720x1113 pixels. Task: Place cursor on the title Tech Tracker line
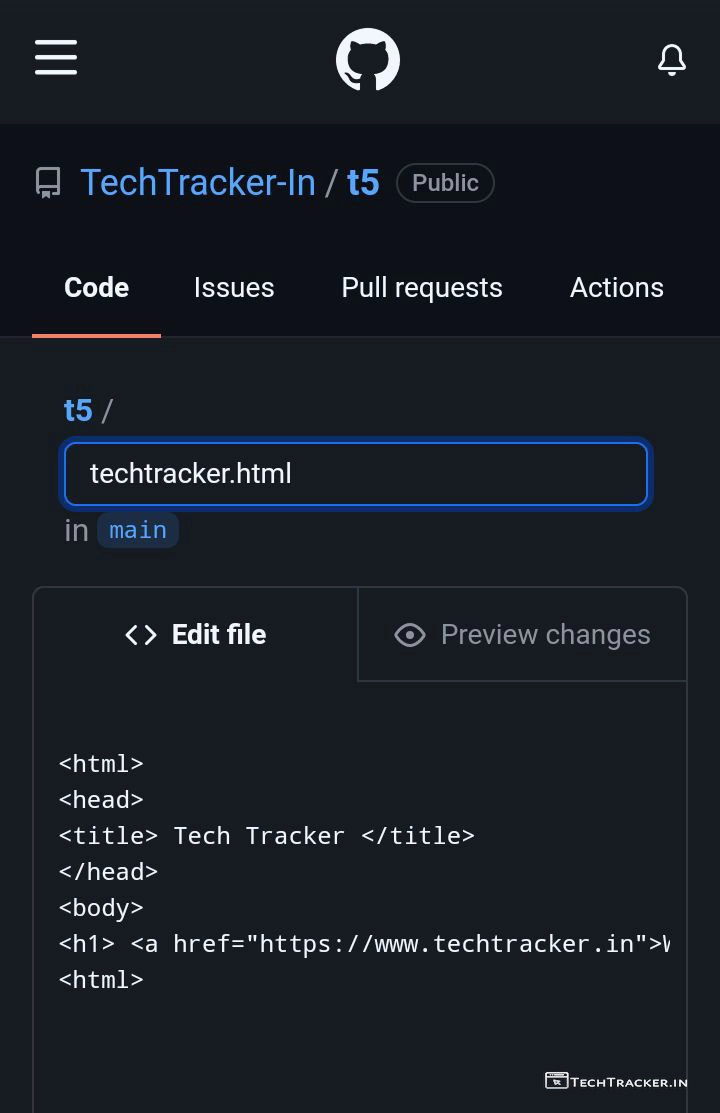pos(266,836)
